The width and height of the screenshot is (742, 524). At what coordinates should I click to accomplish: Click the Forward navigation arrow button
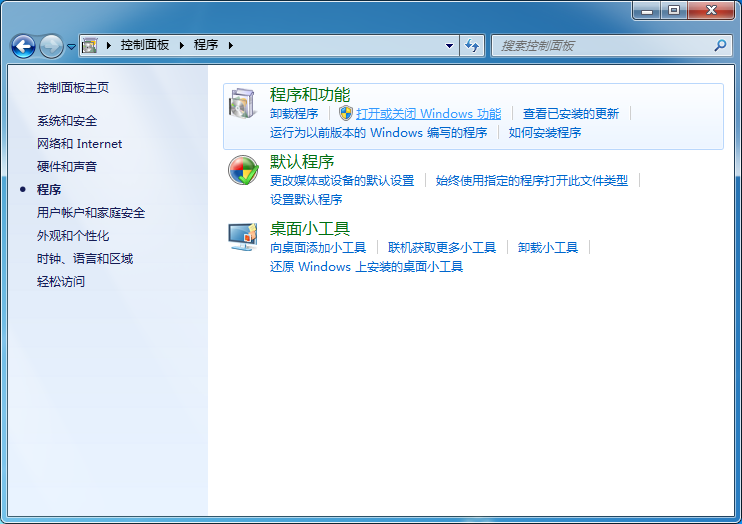point(50,46)
